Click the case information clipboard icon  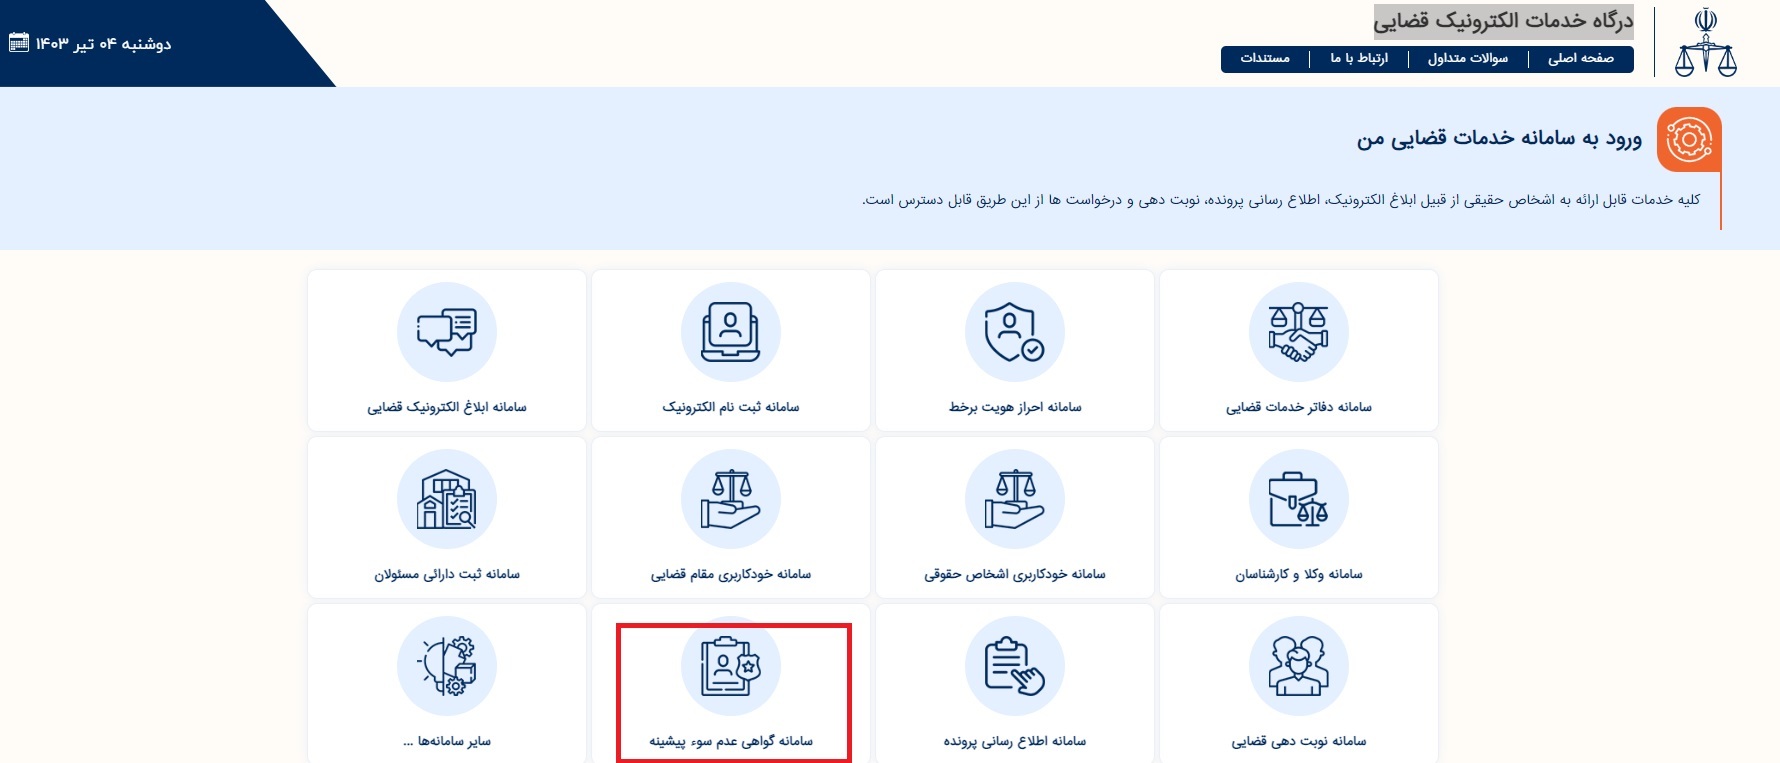pyautogui.click(x=1014, y=666)
